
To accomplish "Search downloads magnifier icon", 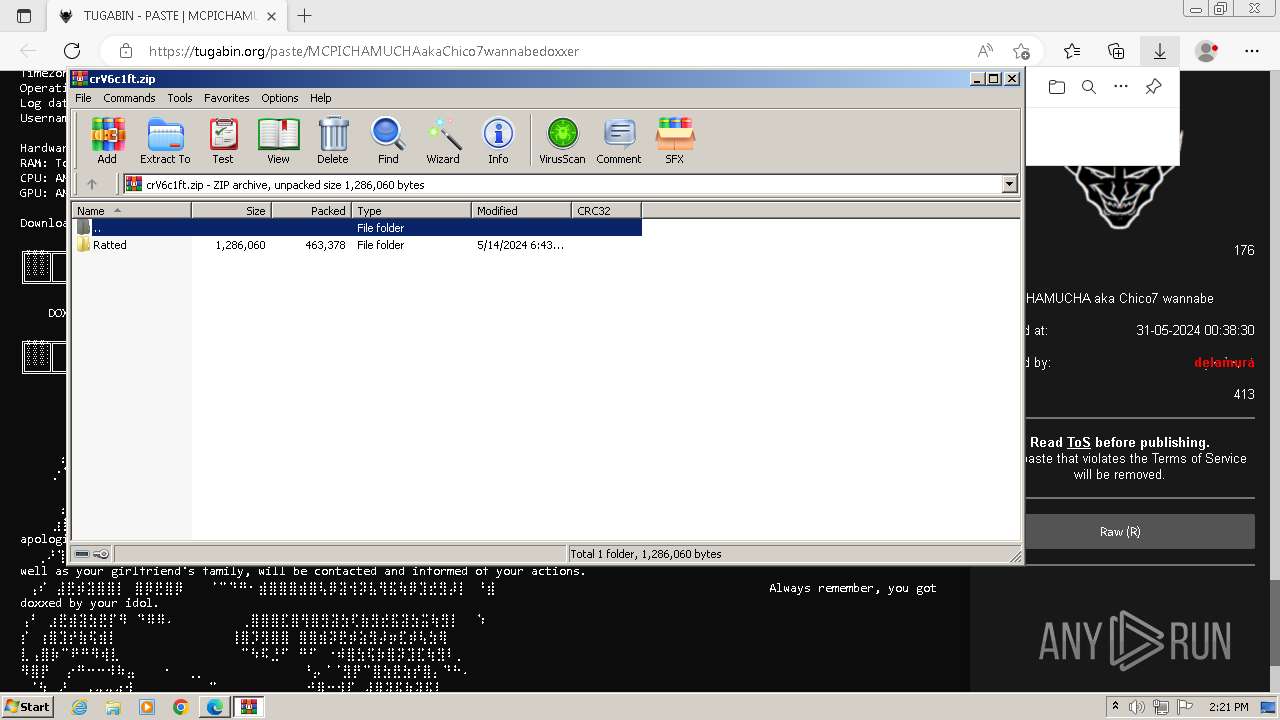I will click(1089, 87).
